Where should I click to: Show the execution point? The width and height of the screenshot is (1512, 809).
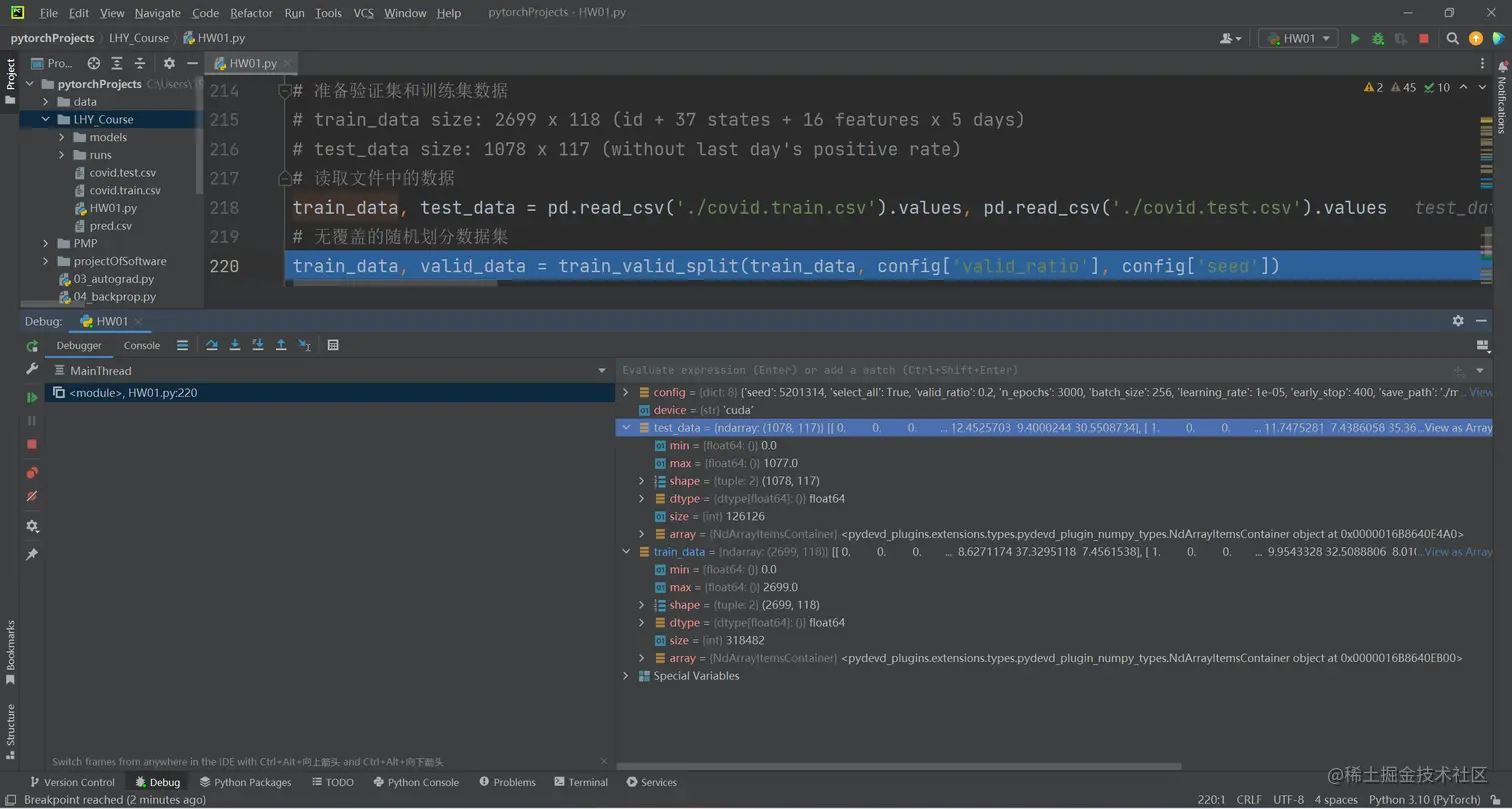pyautogui.click(x=182, y=345)
